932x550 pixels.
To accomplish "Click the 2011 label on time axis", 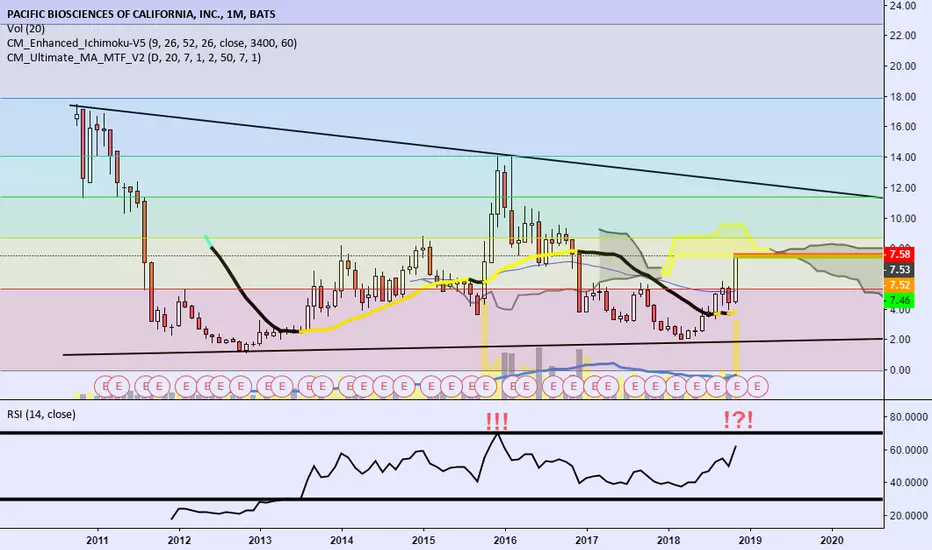I will pyautogui.click(x=97, y=540).
